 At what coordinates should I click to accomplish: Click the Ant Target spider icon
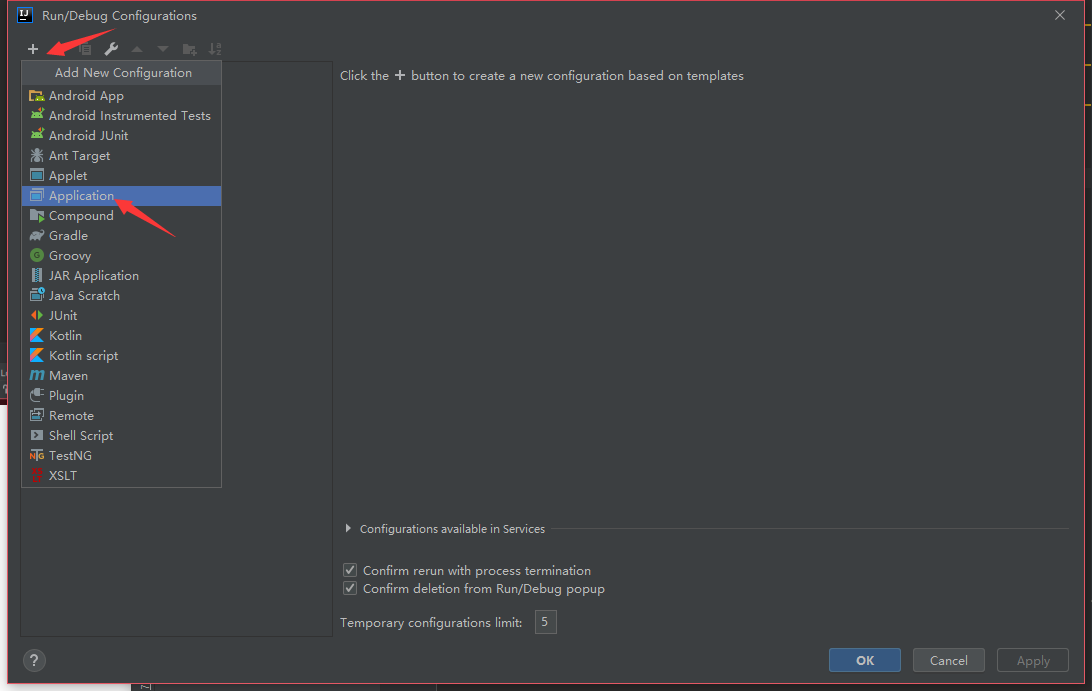tap(37, 155)
